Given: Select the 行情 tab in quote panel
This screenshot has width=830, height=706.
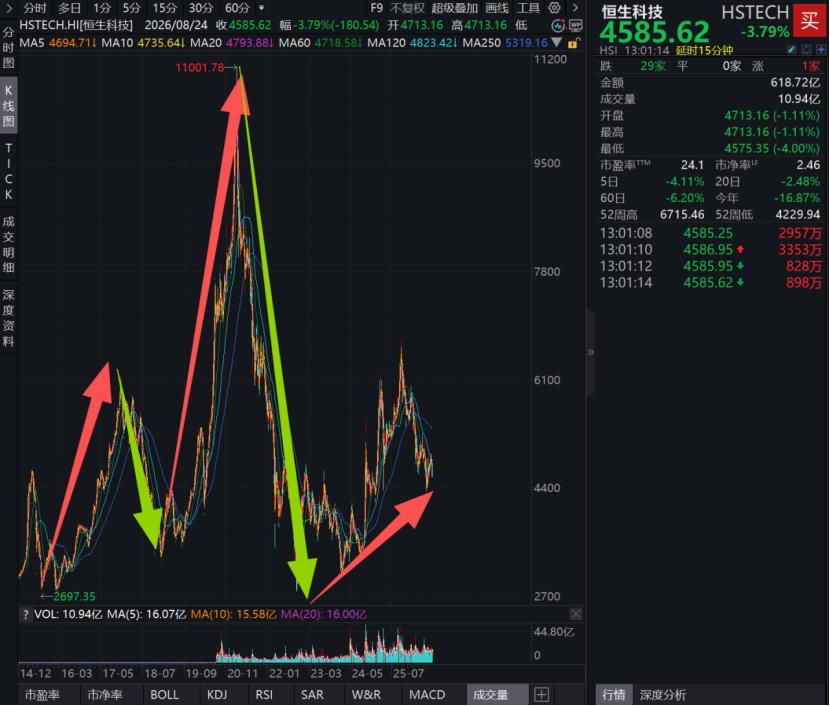Looking at the screenshot, I should tap(614, 694).
